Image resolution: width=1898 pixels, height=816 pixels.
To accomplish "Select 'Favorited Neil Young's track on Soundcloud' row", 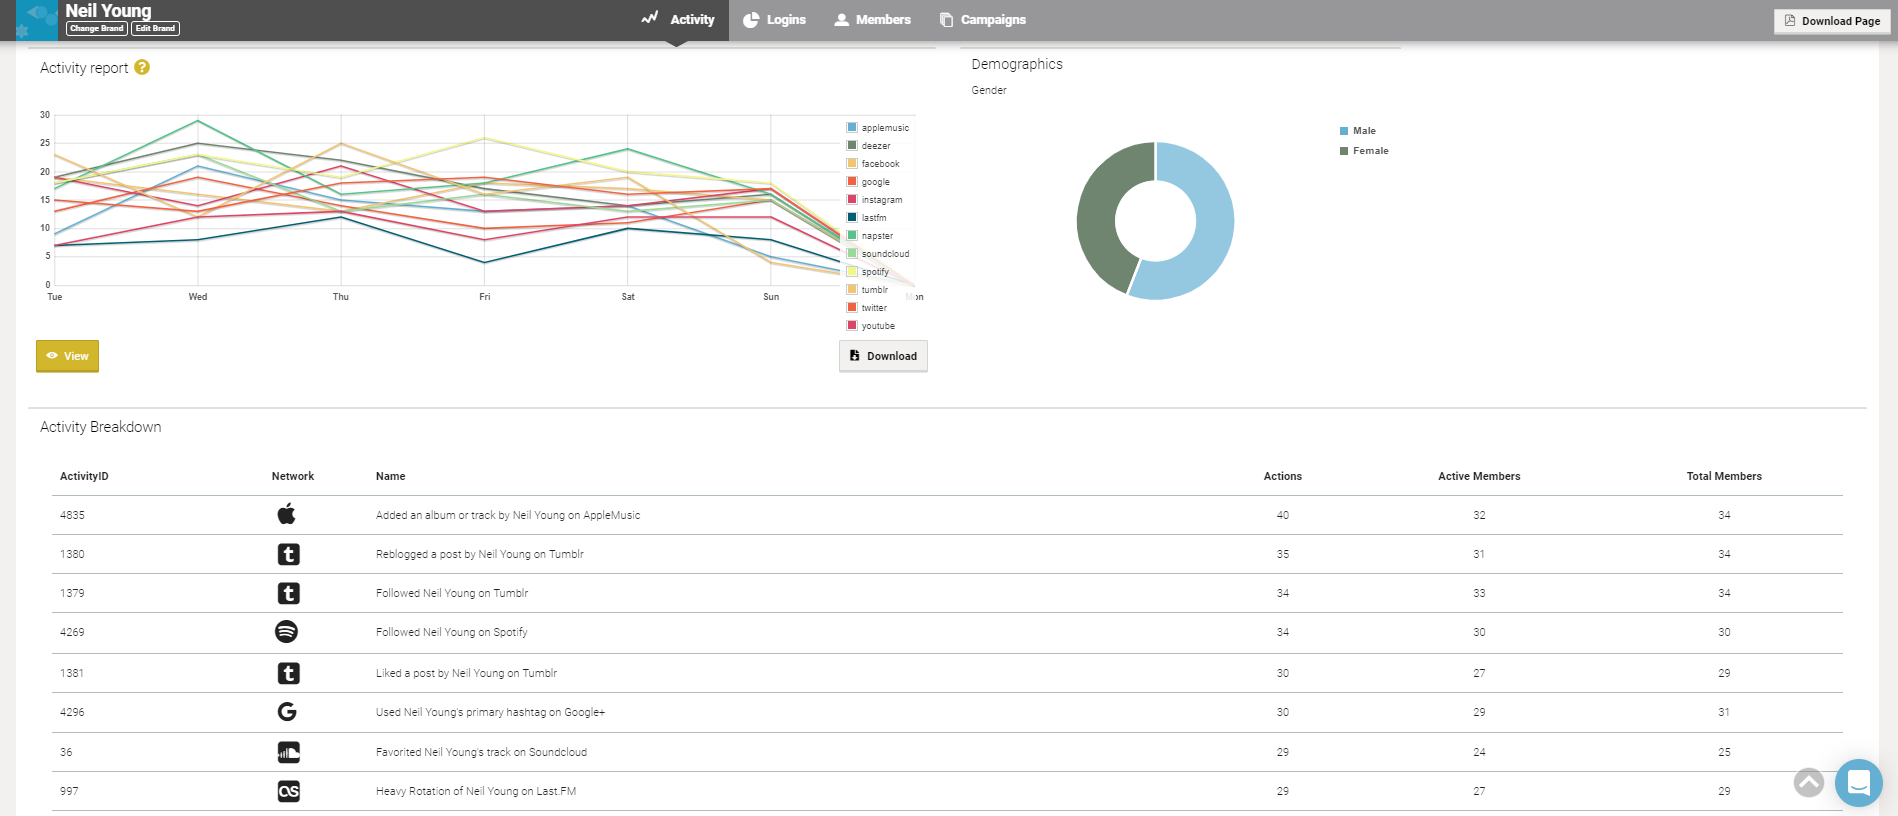I will tap(947, 752).
